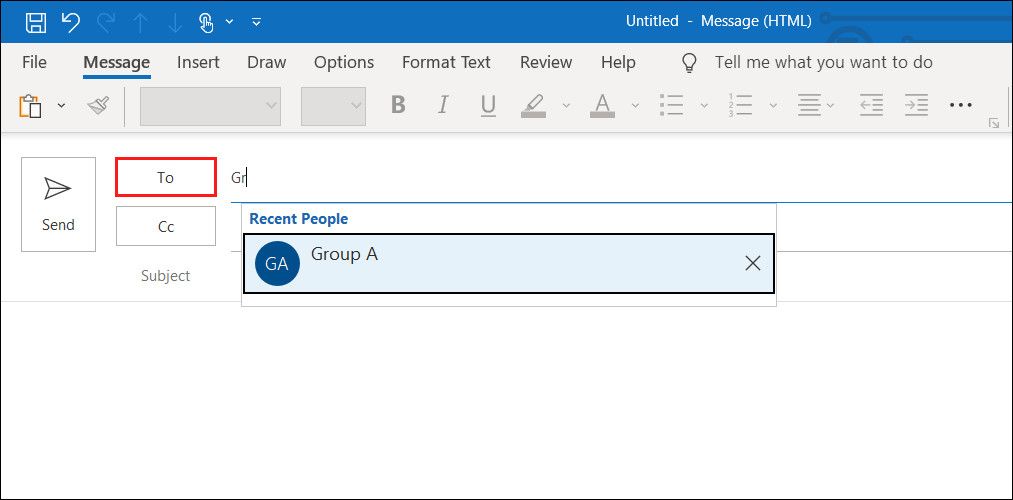Remove Group A from recent people

pyautogui.click(x=753, y=263)
